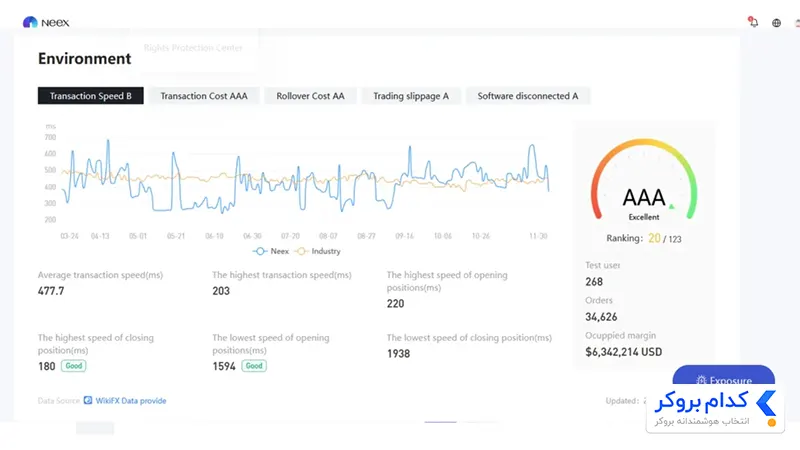Image resolution: width=800 pixels, height=450 pixels.
Task: Click the Good badge beside 1594
Action: click(254, 366)
